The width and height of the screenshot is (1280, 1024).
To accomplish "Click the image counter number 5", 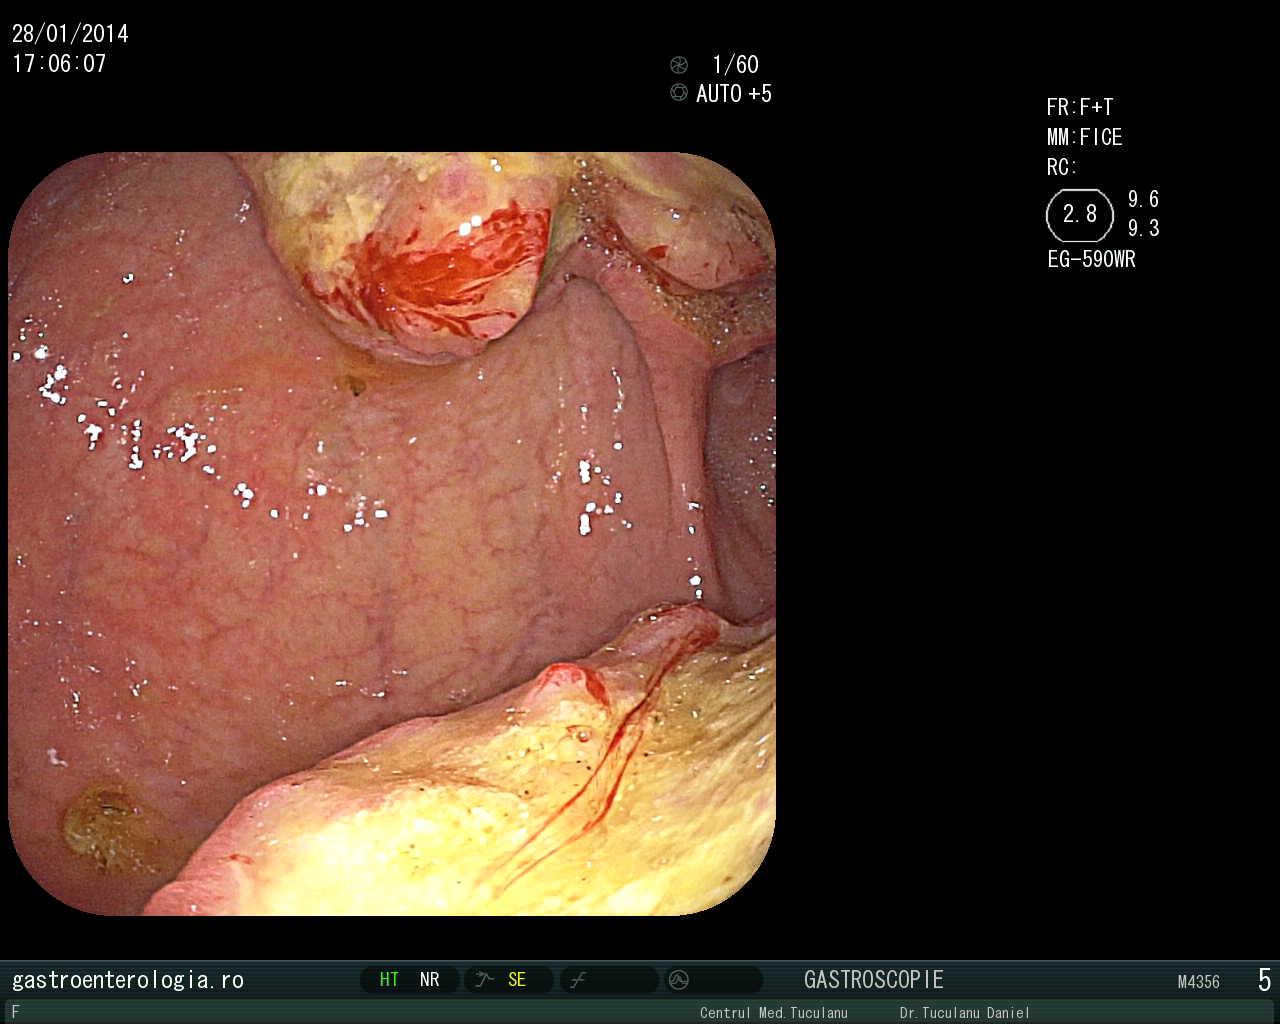I will pyautogui.click(x=1264, y=980).
